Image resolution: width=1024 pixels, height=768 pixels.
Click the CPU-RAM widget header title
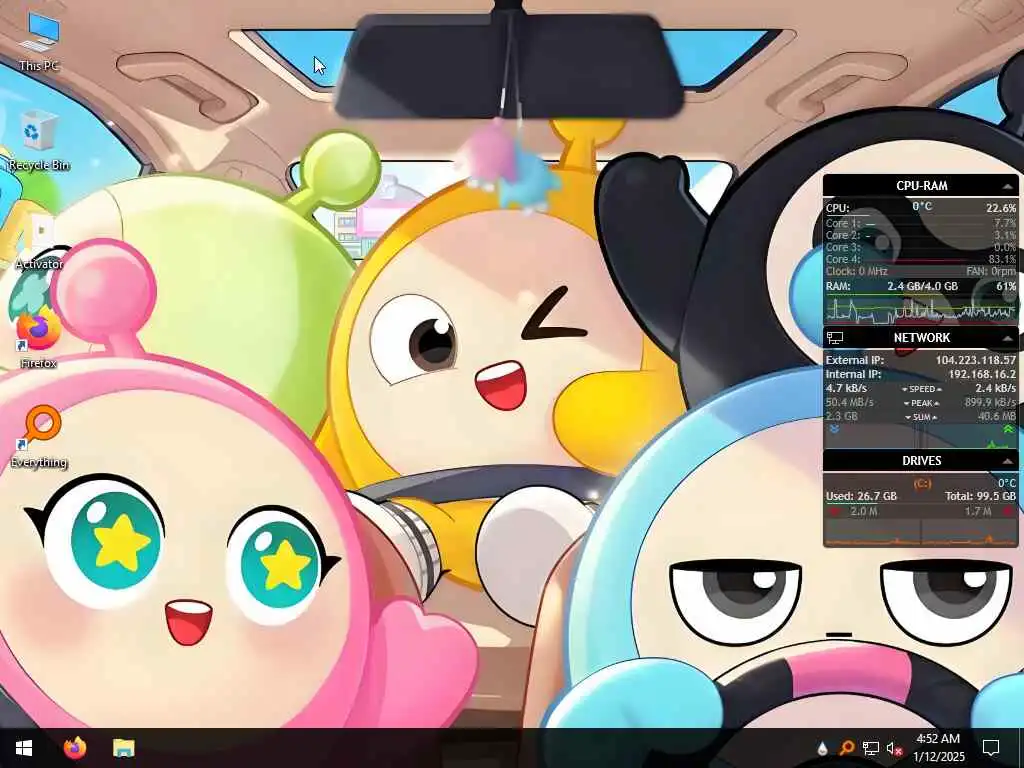[921, 186]
